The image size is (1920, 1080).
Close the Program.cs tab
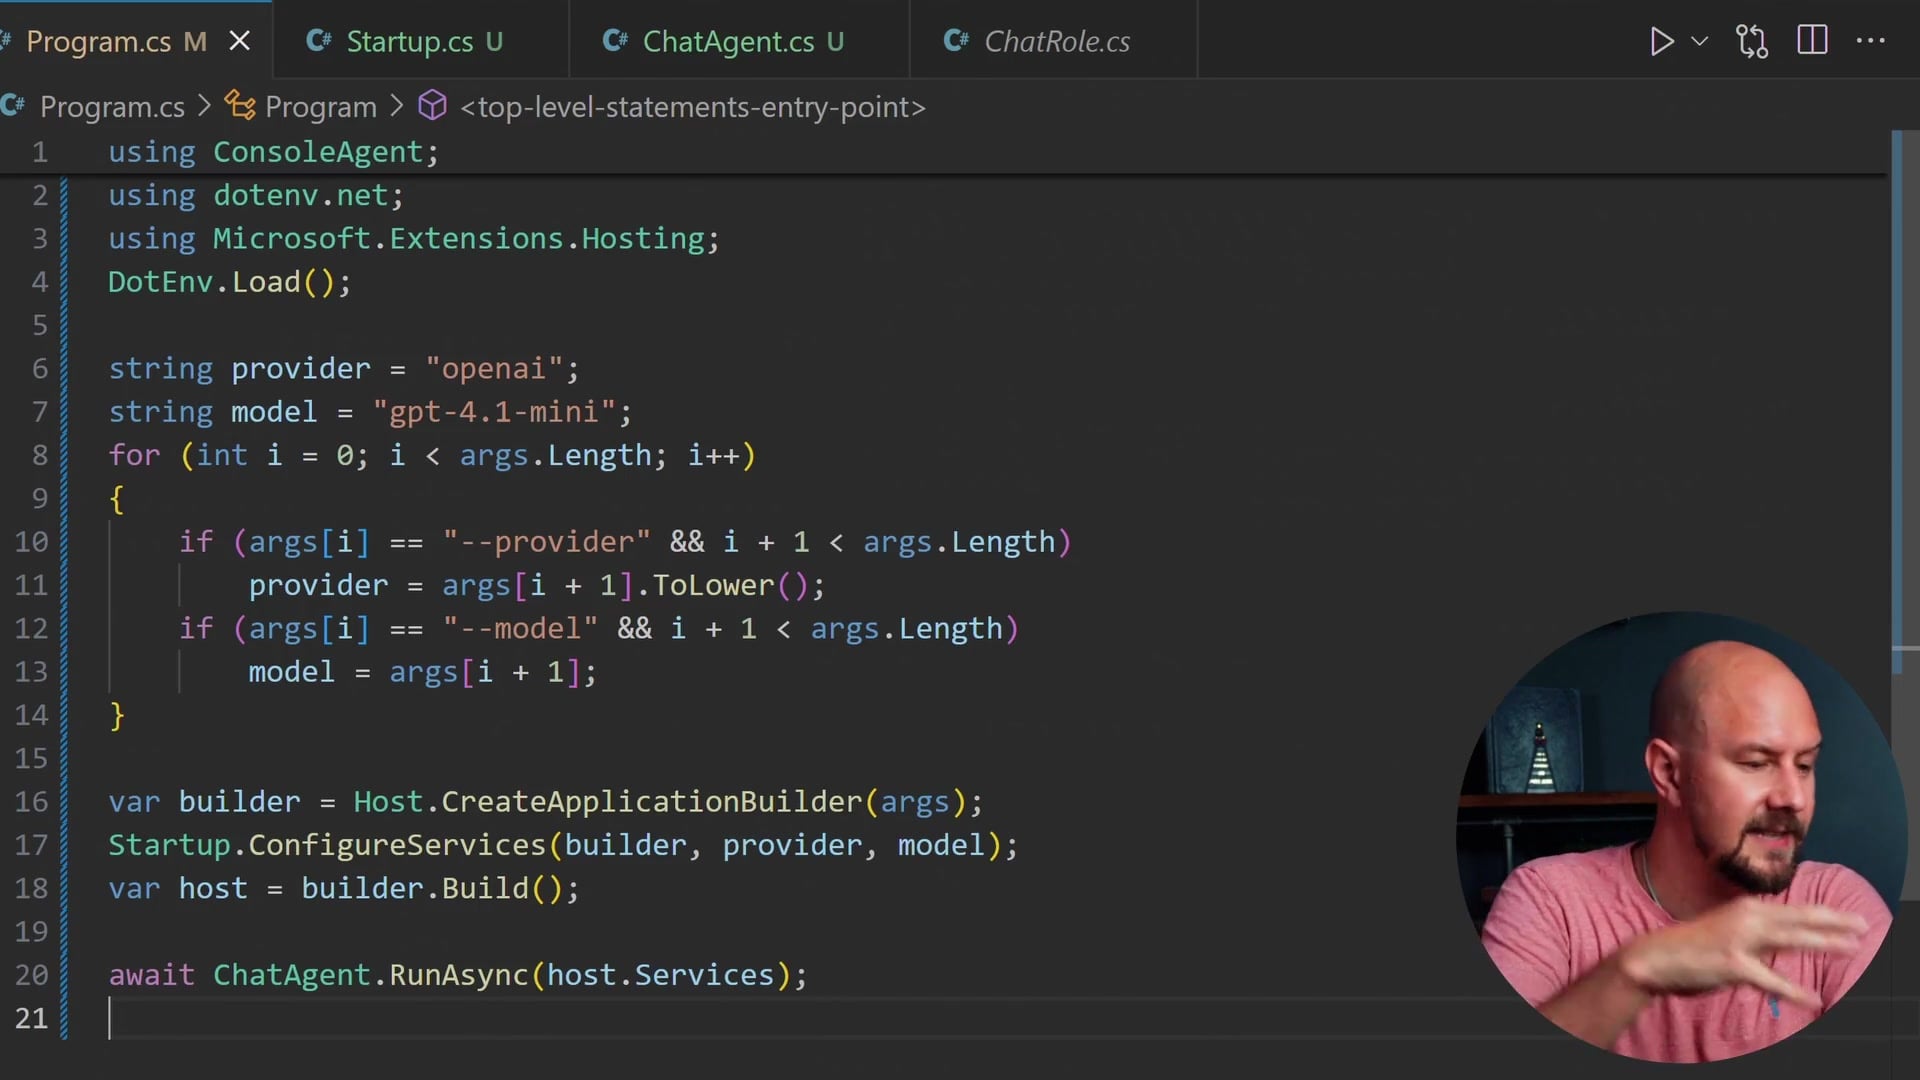click(x=239, y=41)
